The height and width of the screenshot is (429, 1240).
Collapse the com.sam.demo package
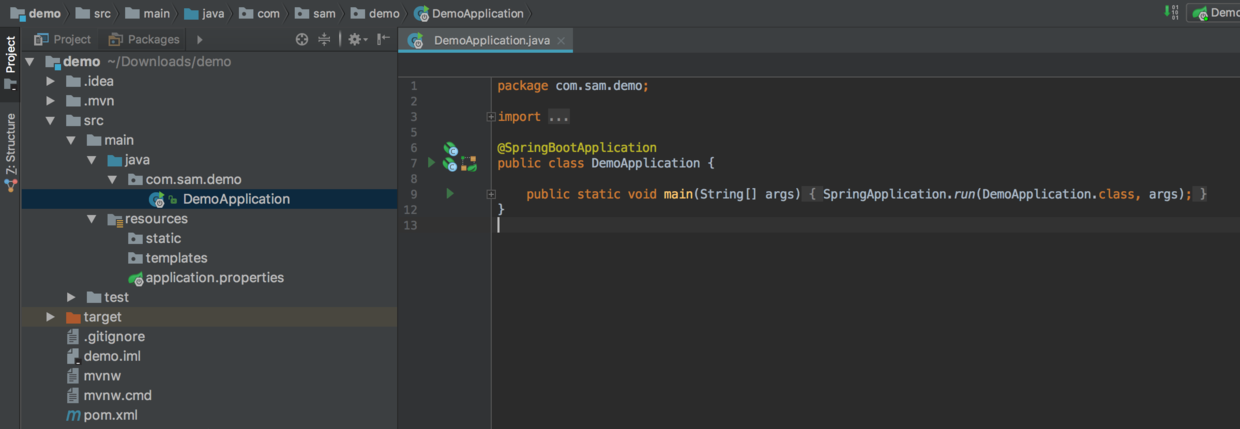pyautogui.click(x=112, y=180)
